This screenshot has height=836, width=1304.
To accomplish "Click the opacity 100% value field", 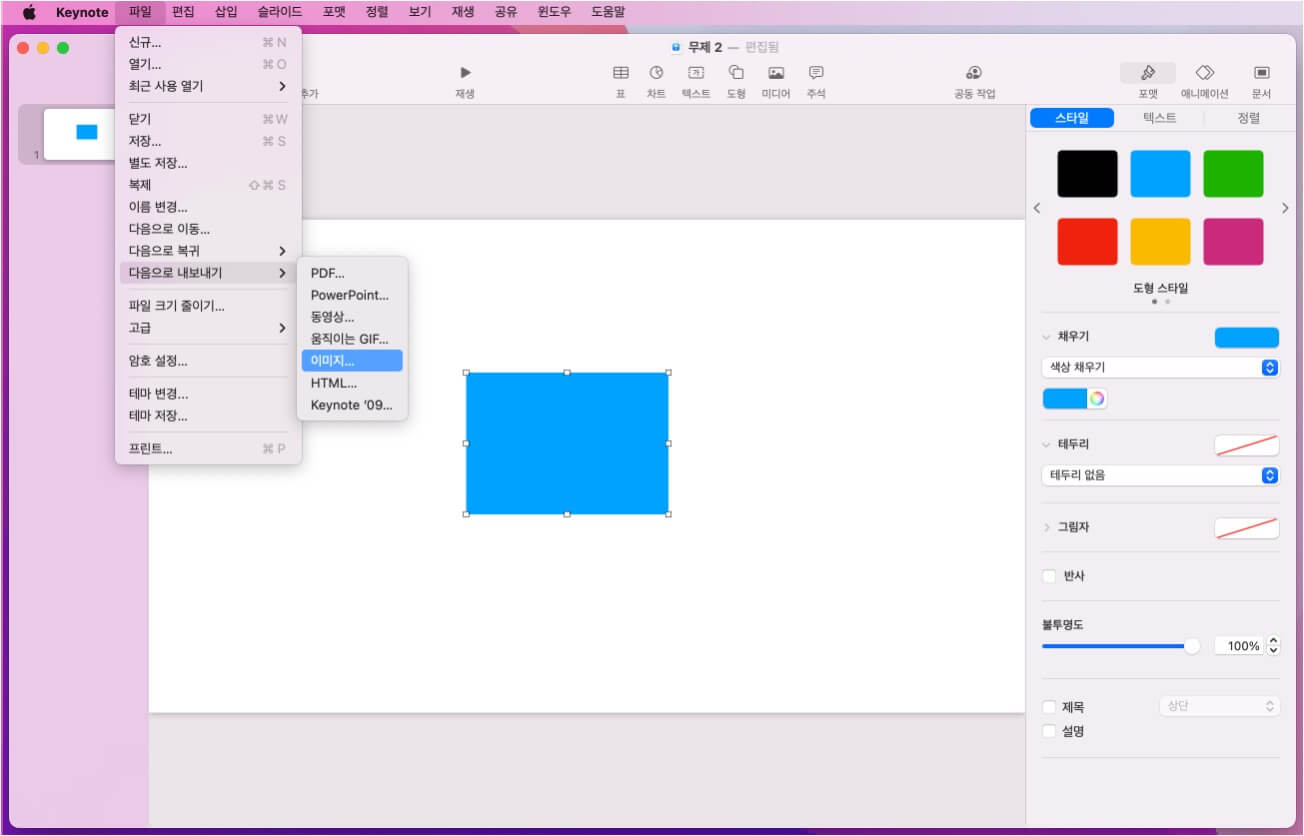I will (1239, 646).
